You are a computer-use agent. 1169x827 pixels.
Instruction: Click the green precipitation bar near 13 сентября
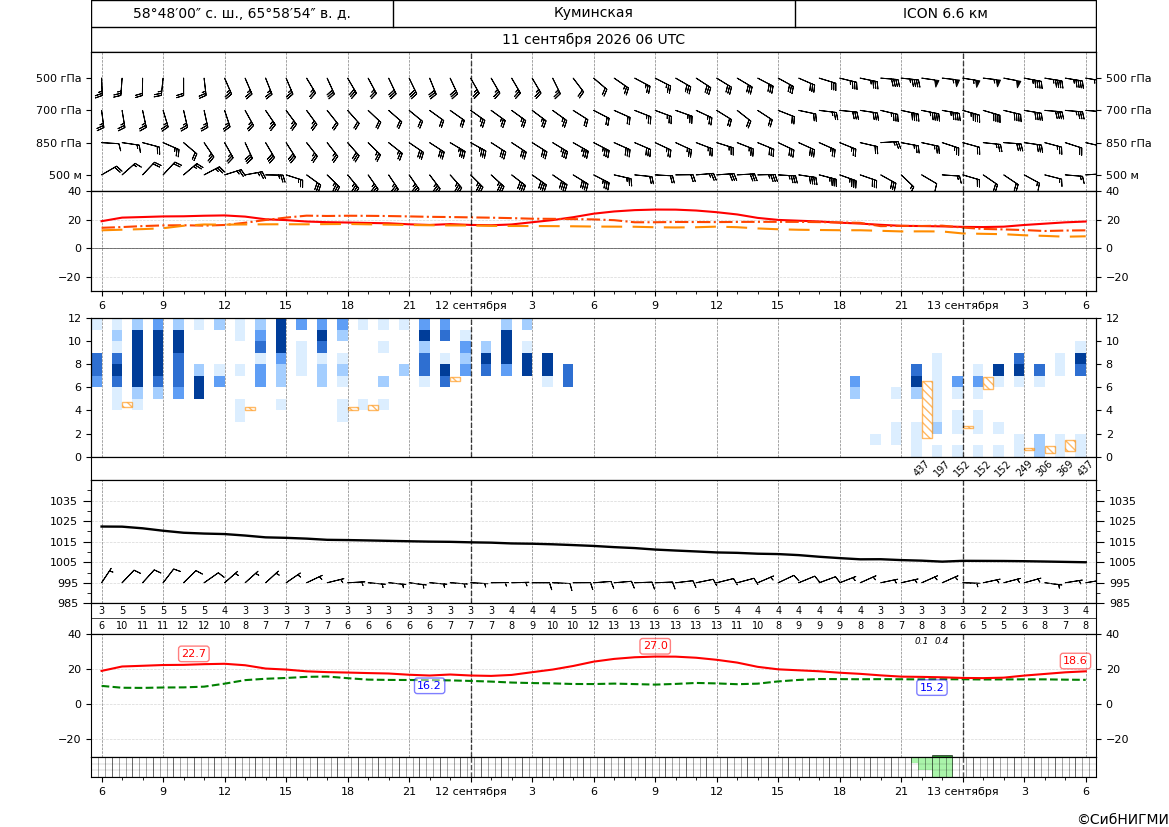942,767
